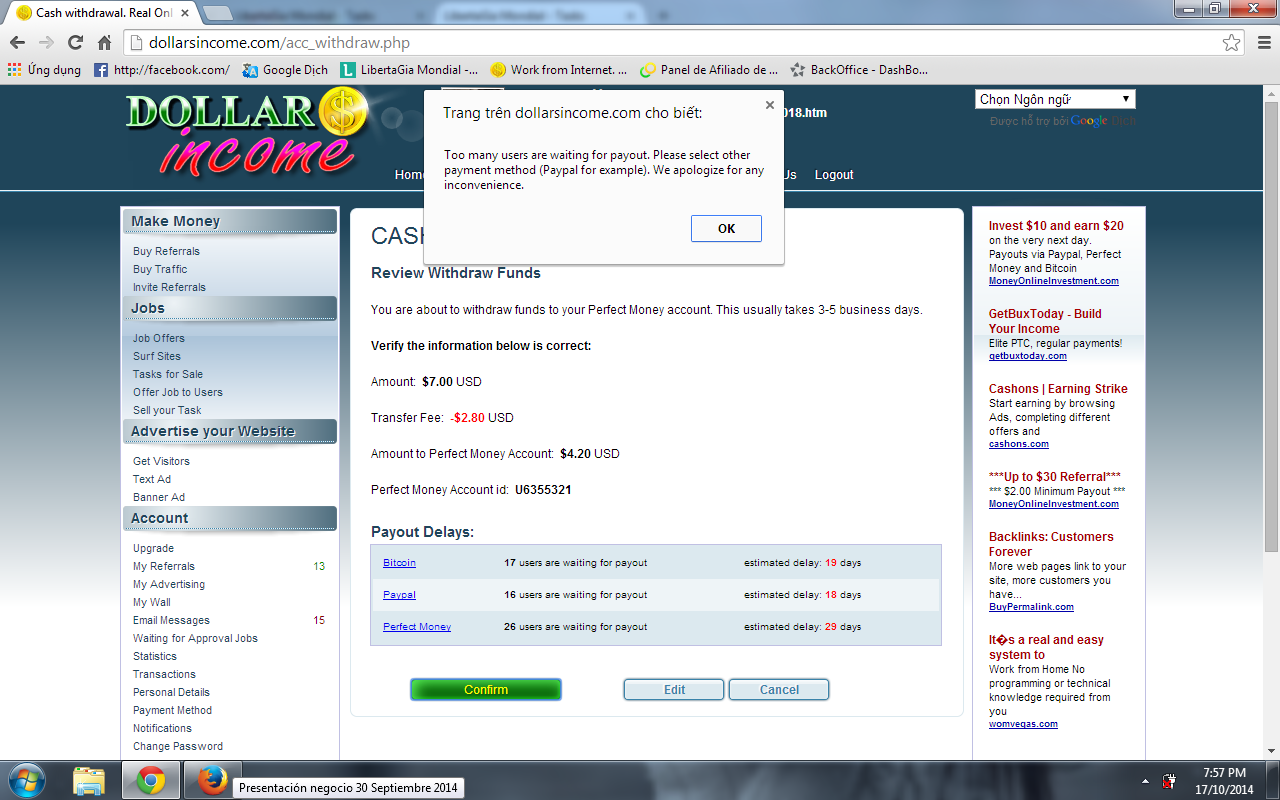Confirm the withdrawal with the green button
Viewport: 1280px width, 800px height.
coord(486,690)
